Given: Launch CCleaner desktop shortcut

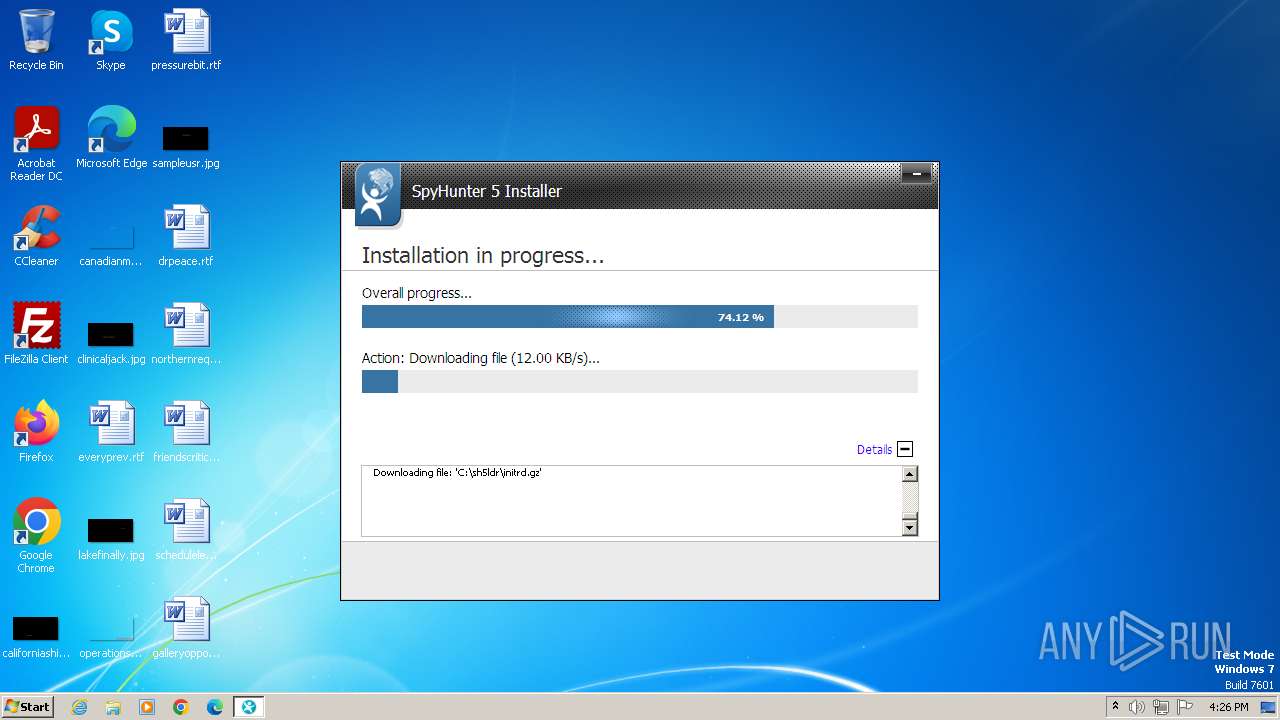Looking at the screenshot, I should [x=36, y=236].
